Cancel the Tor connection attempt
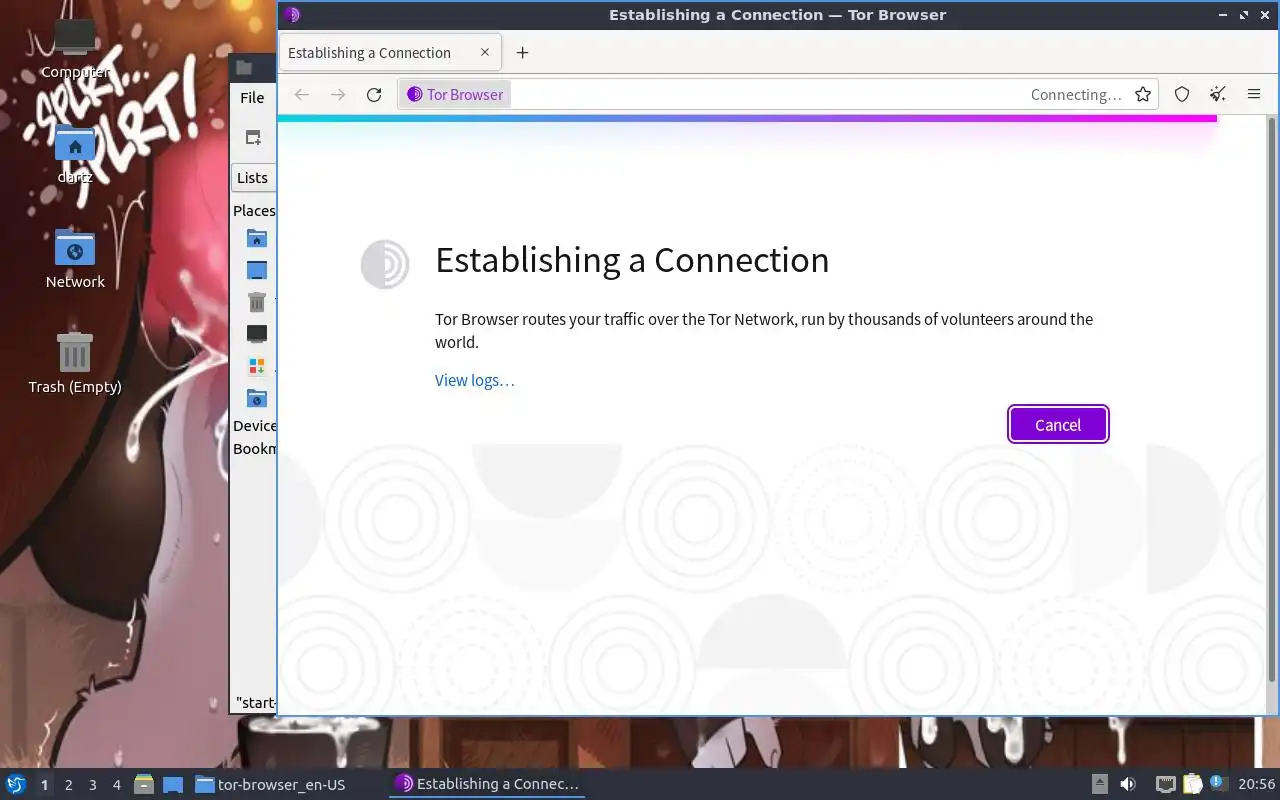Screen dimensions: 1280x800 (1058, 424)
